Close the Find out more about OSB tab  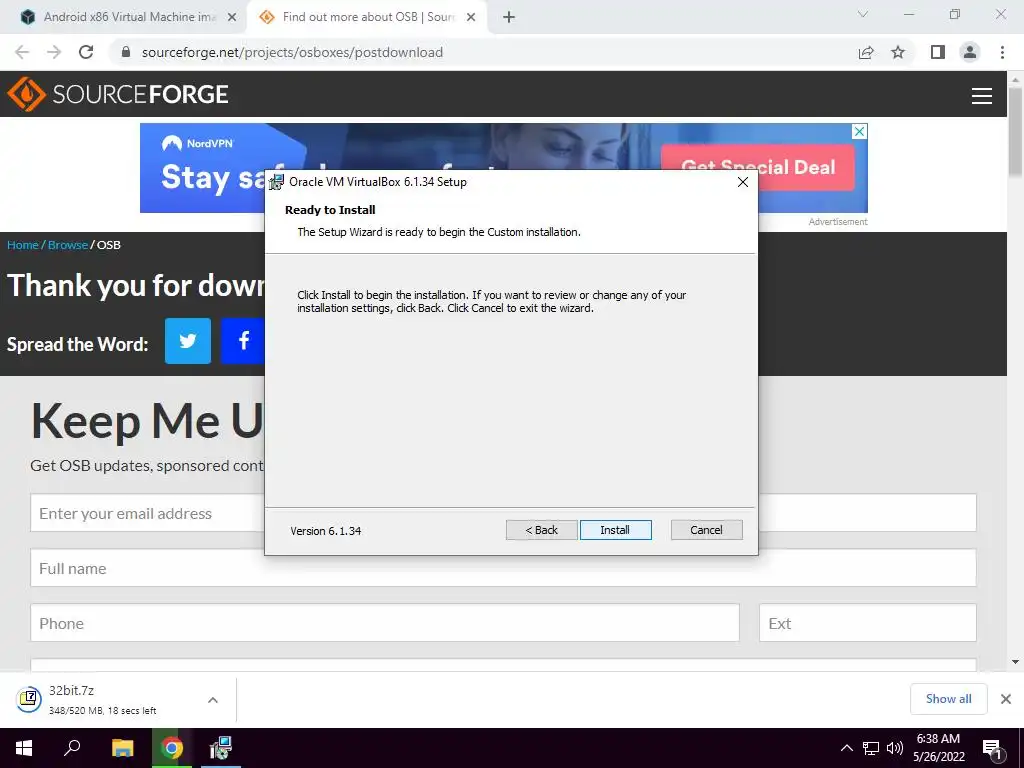click(471, 18)
